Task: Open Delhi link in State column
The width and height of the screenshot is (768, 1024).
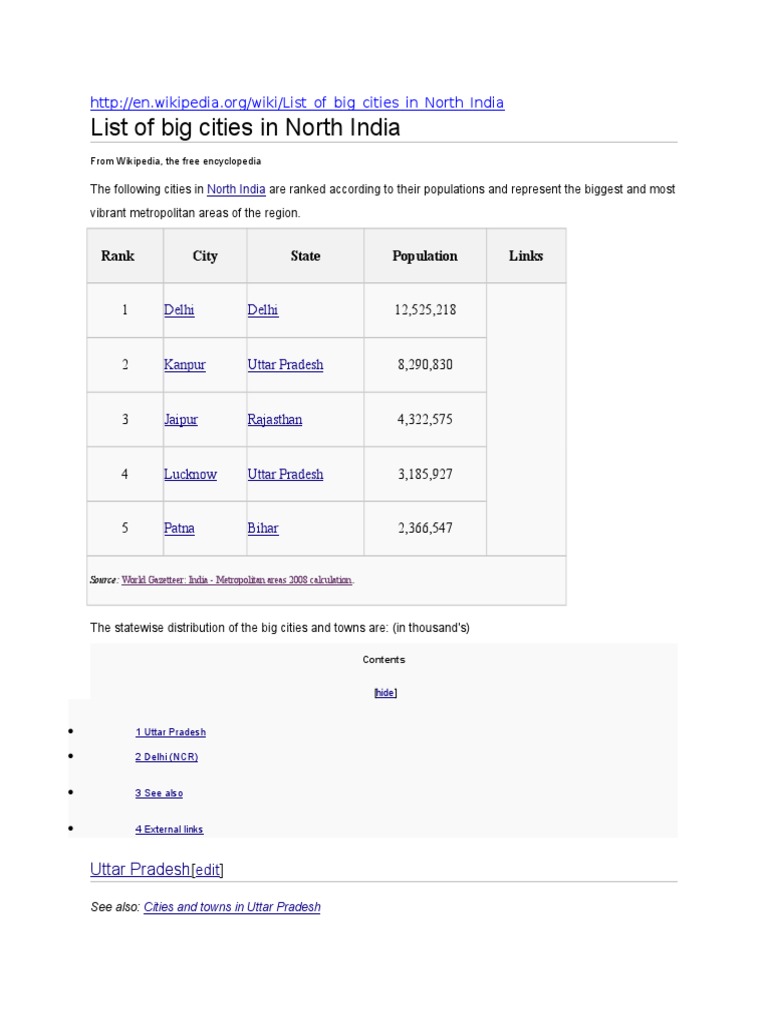Action: pyautogui.click(x=263, y=310)
